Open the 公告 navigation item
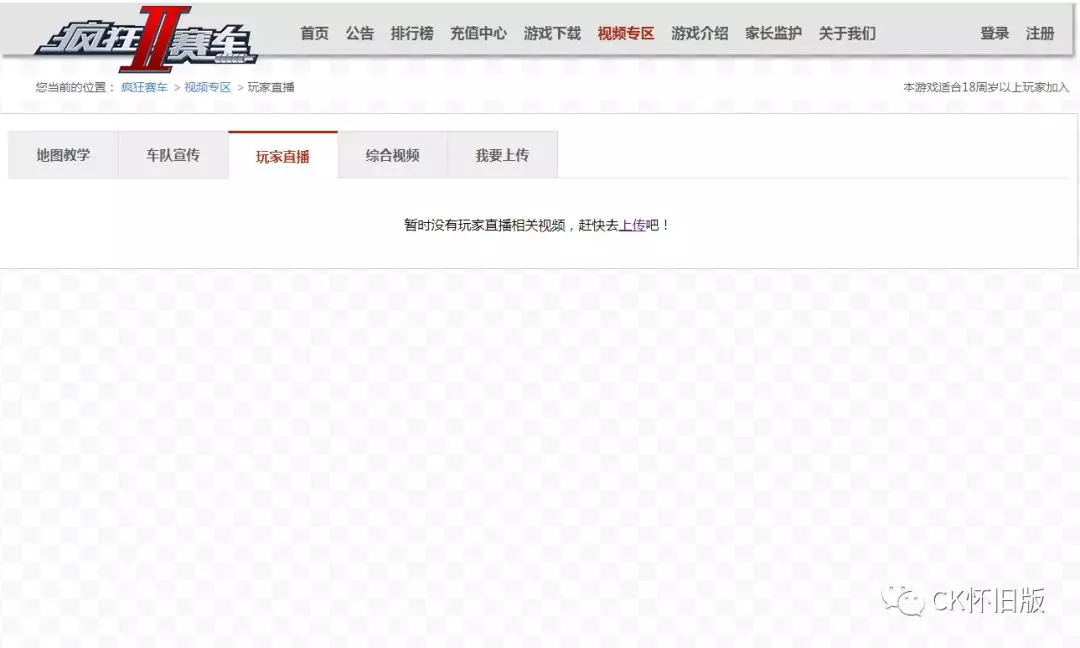The height and width of the screenshot is (648, 1080). click(x=360, y=33)
